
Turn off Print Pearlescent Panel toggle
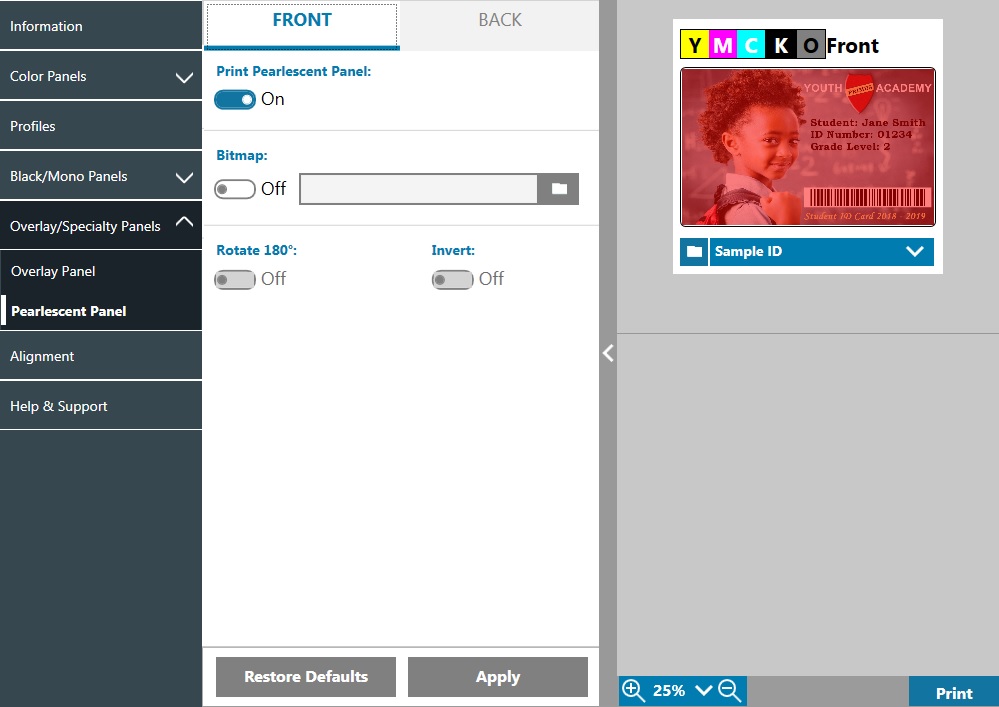235,100
